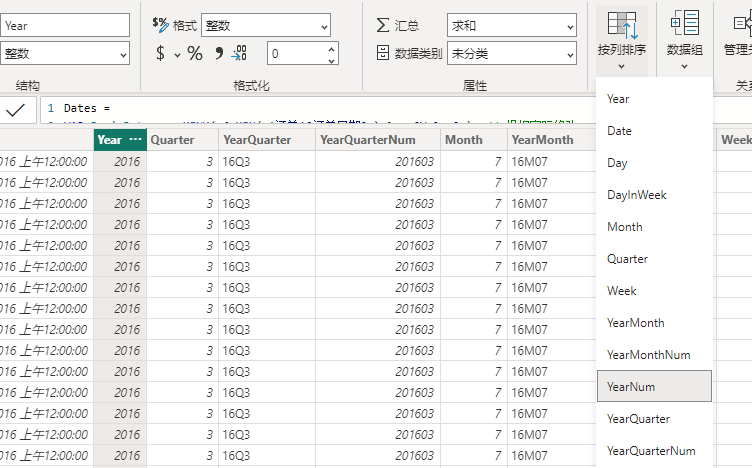752x468 pixels.
Task: Select the Month column header
Action: click(474, 140)
